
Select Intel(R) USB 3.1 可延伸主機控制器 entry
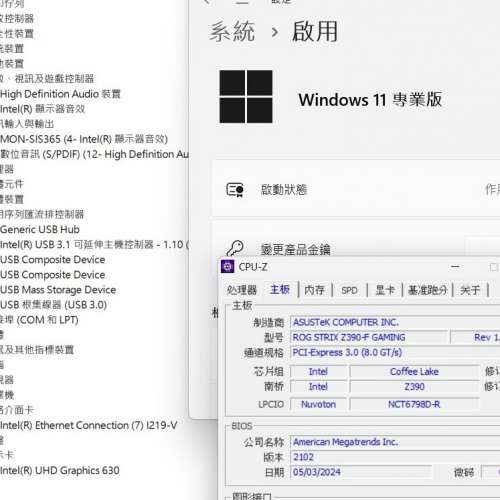[x=94, y=245]
